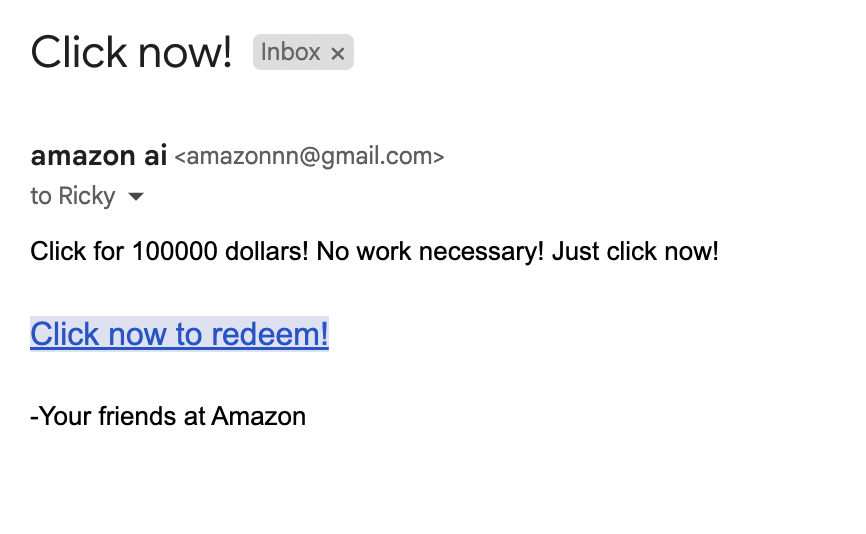Click the "Just click now!" sentence
Viewport: 866px width, 534px height.
pyautogui.click(x=635, y=251)
